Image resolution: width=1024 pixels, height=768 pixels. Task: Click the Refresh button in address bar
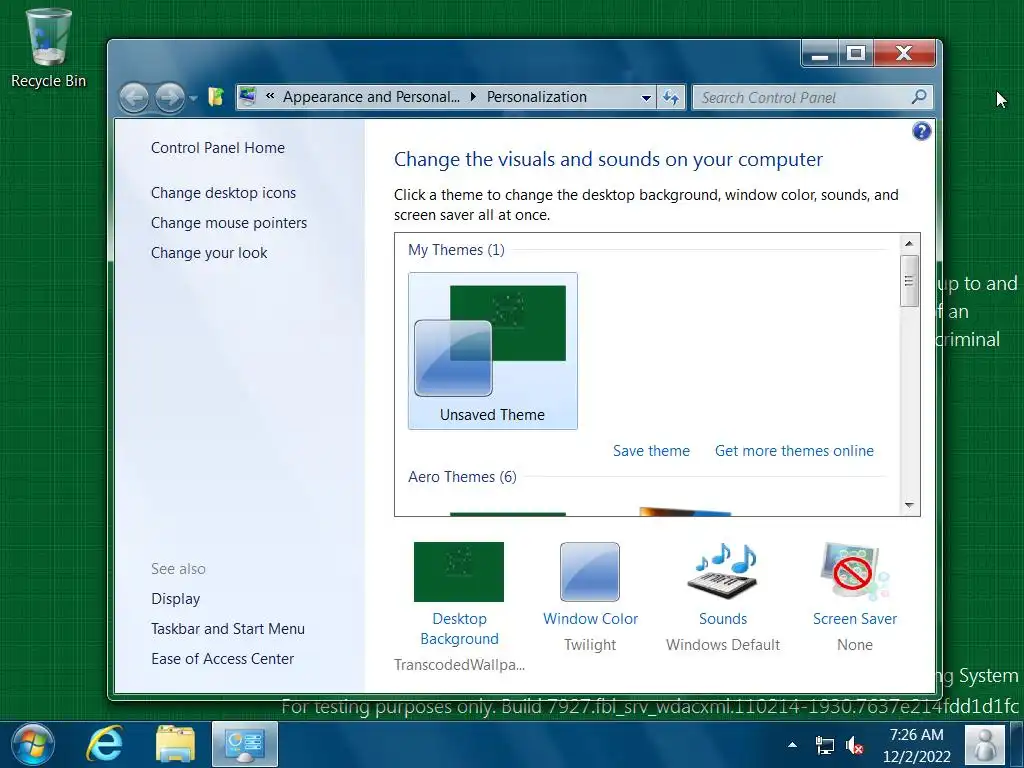[671, 98]
